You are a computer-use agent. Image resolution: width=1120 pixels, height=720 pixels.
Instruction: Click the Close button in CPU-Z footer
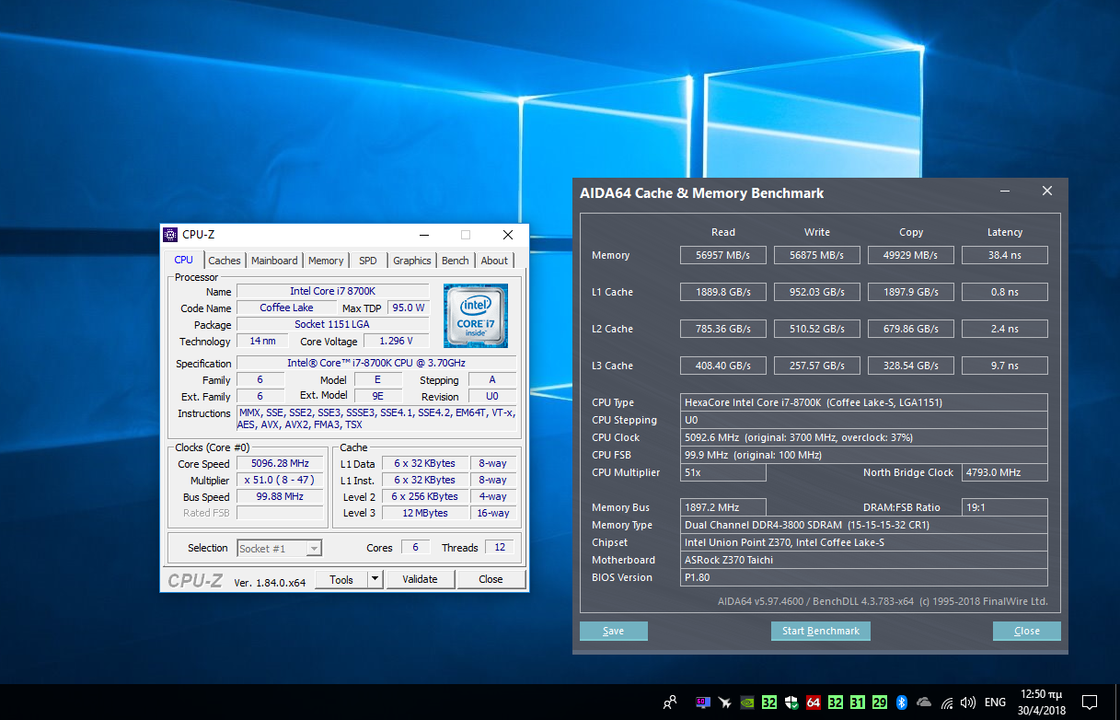(x=491, y=579)
